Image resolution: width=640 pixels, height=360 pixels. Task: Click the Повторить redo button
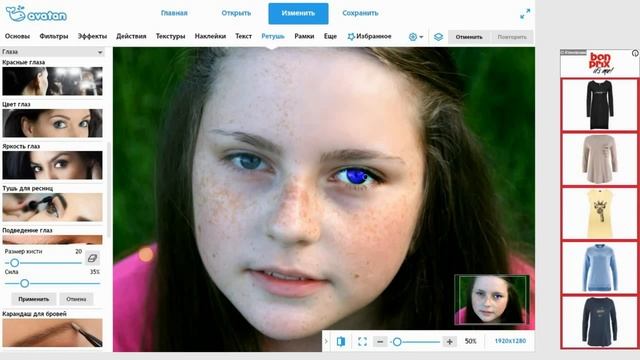pyautogui.click(x=512, y=37)
